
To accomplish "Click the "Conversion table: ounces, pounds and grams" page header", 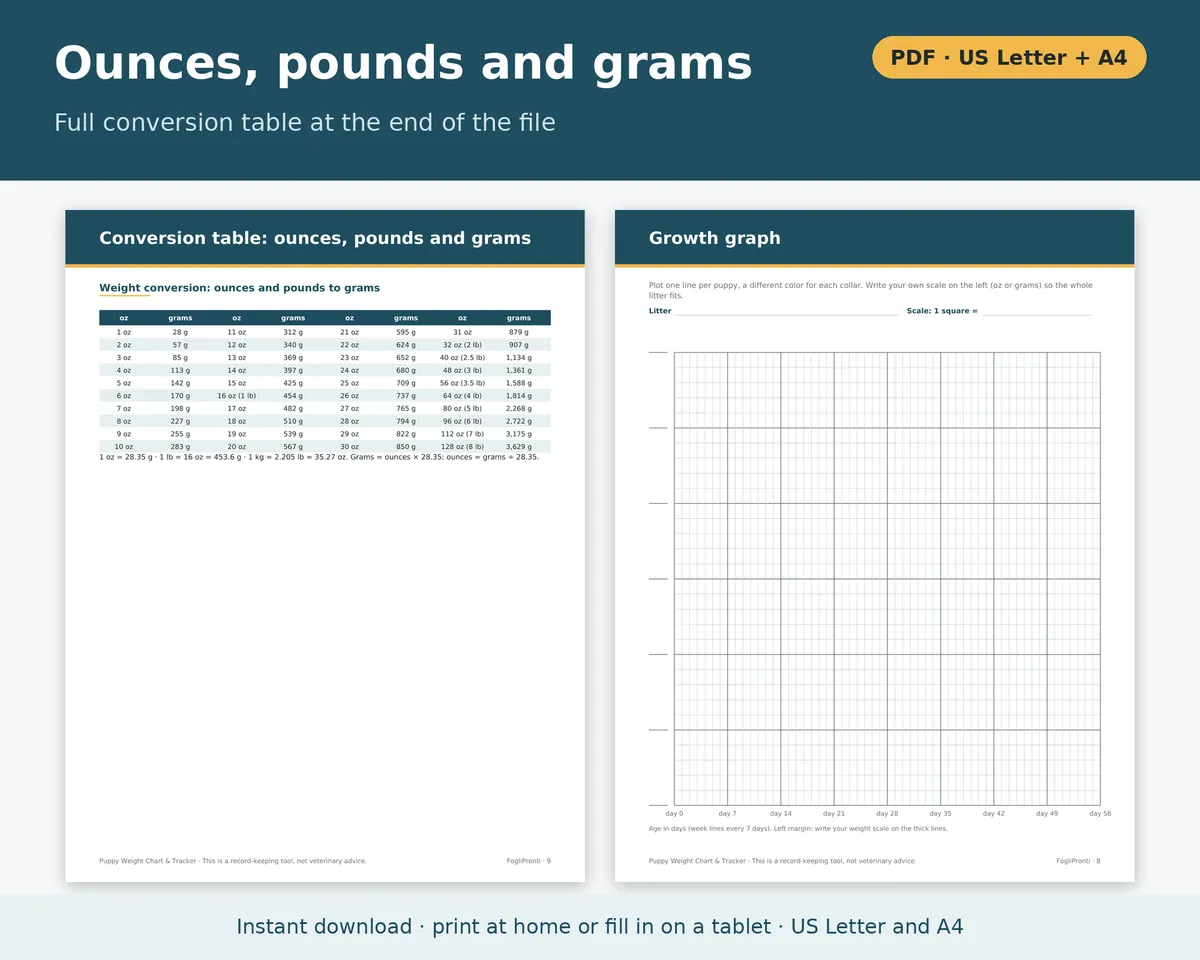I will point(315,238).
